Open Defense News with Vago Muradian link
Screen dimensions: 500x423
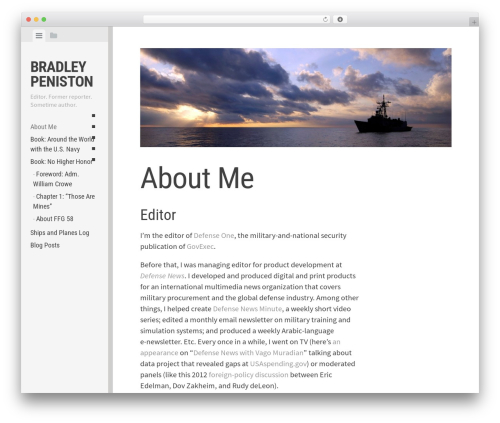click(248, 353)
